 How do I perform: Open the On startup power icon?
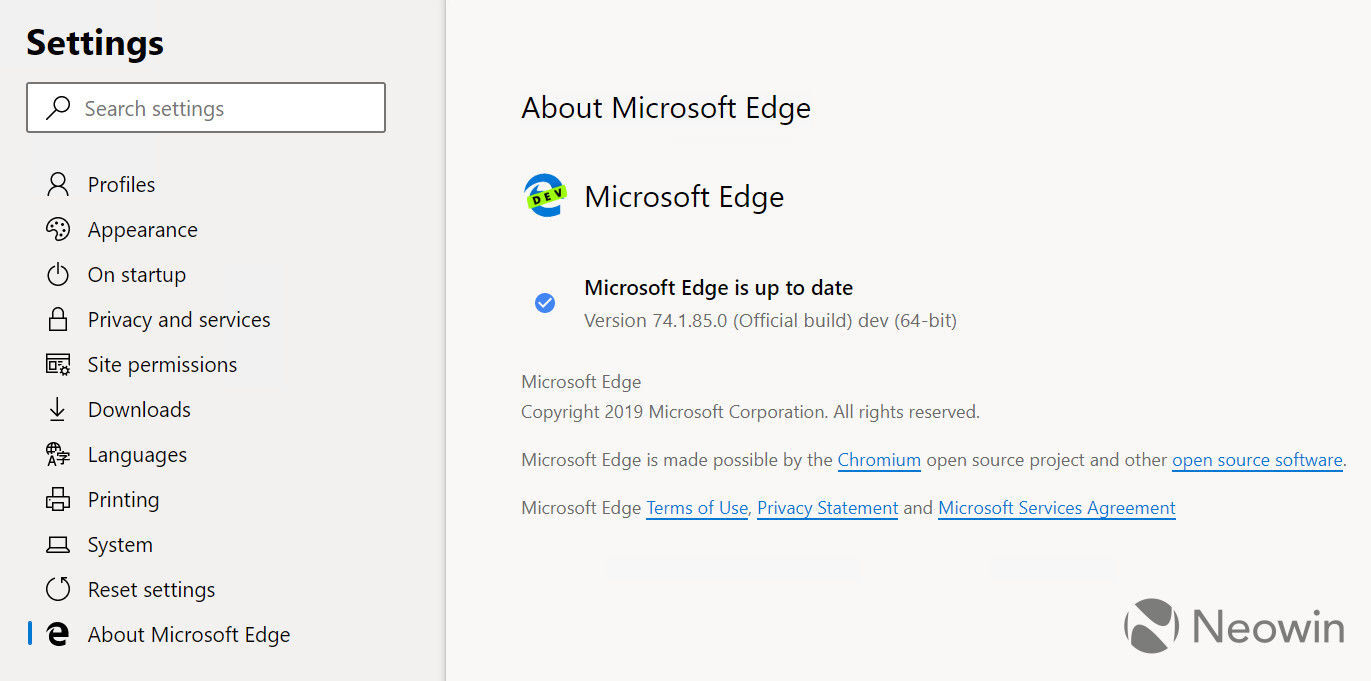point(59,274)
